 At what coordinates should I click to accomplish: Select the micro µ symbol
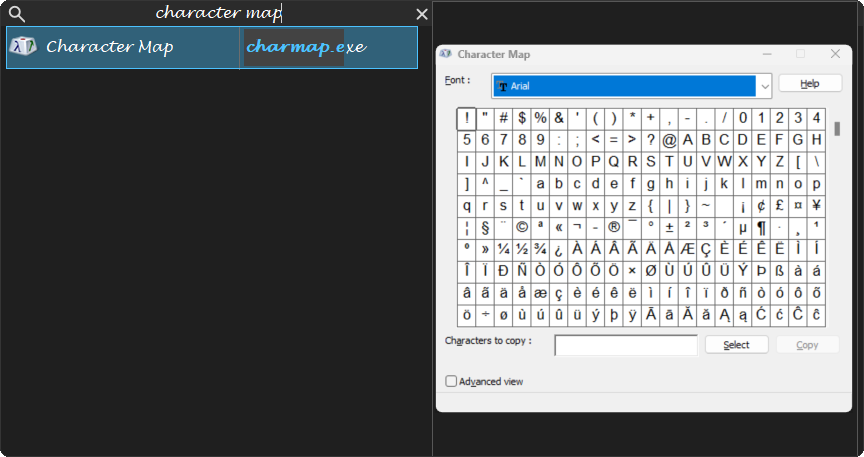(743, 228)
